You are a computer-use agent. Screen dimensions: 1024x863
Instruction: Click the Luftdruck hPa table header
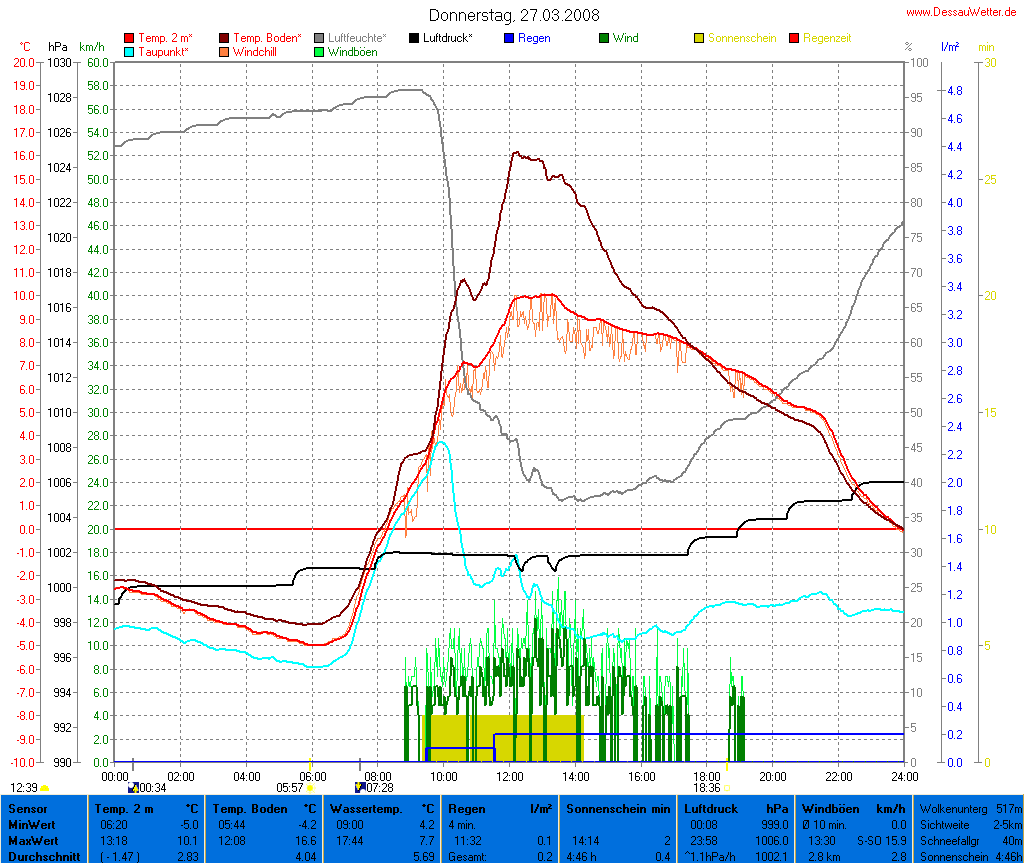(x=735, y=808)
